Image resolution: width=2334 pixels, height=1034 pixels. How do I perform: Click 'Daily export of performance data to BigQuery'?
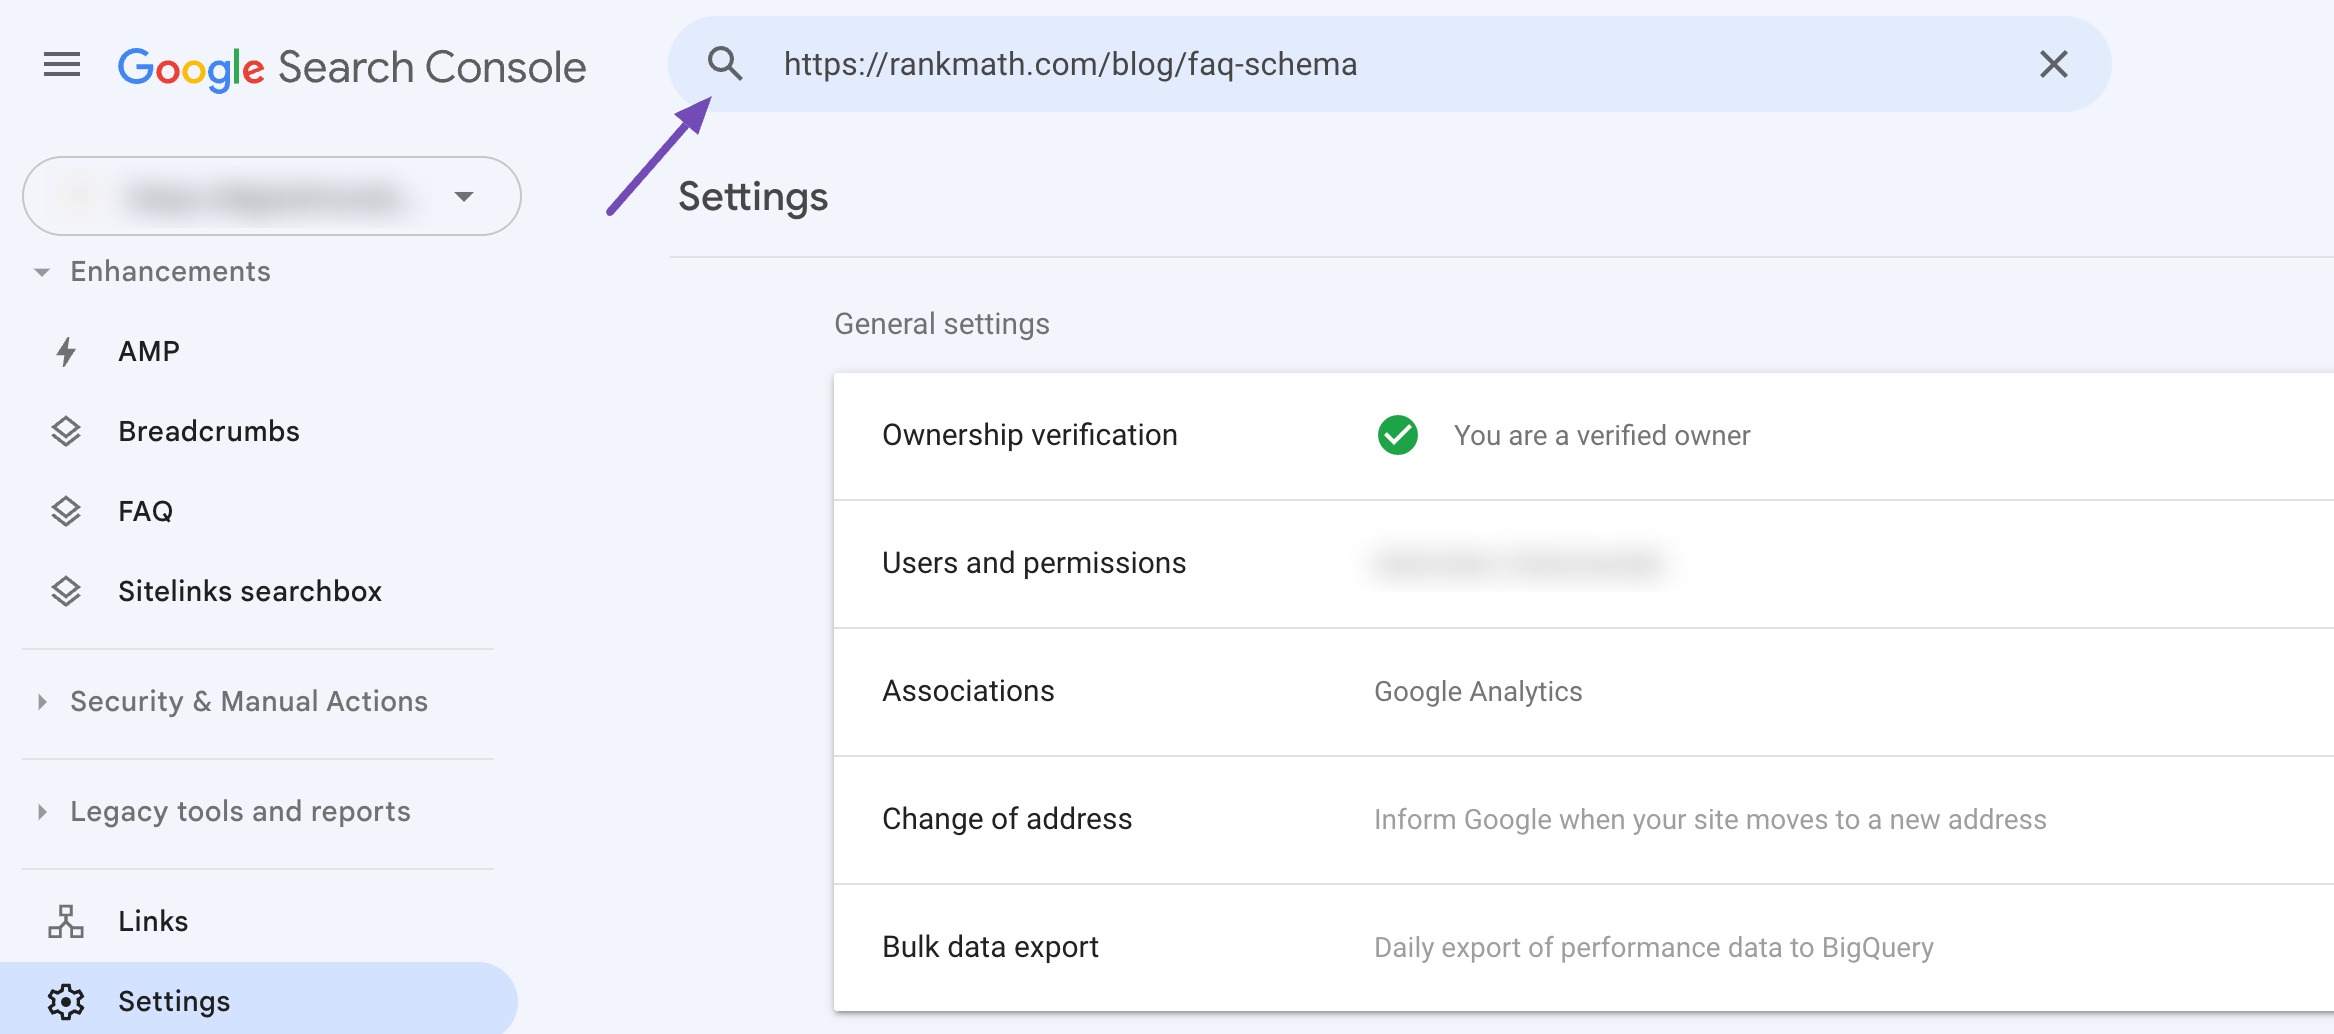tap(1654, 947)
